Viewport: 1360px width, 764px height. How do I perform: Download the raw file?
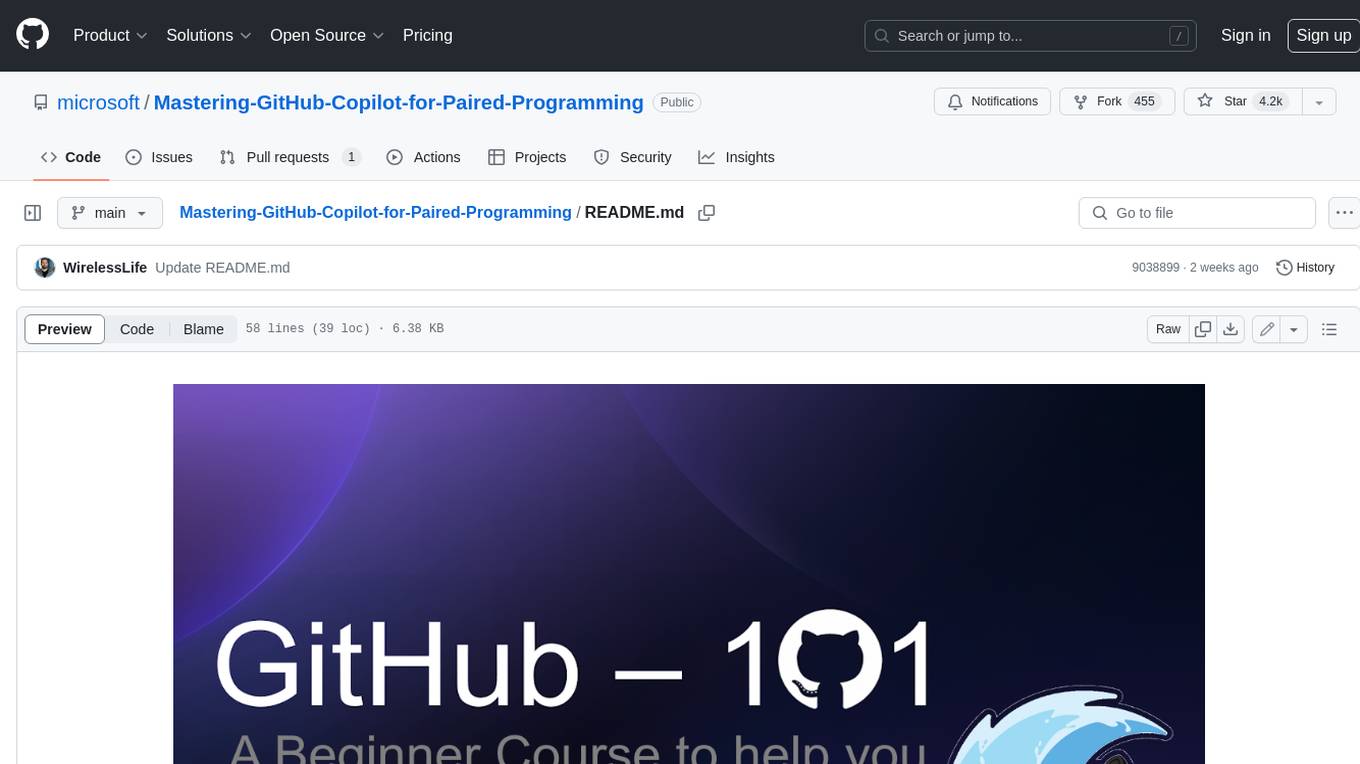(1231, 329)
